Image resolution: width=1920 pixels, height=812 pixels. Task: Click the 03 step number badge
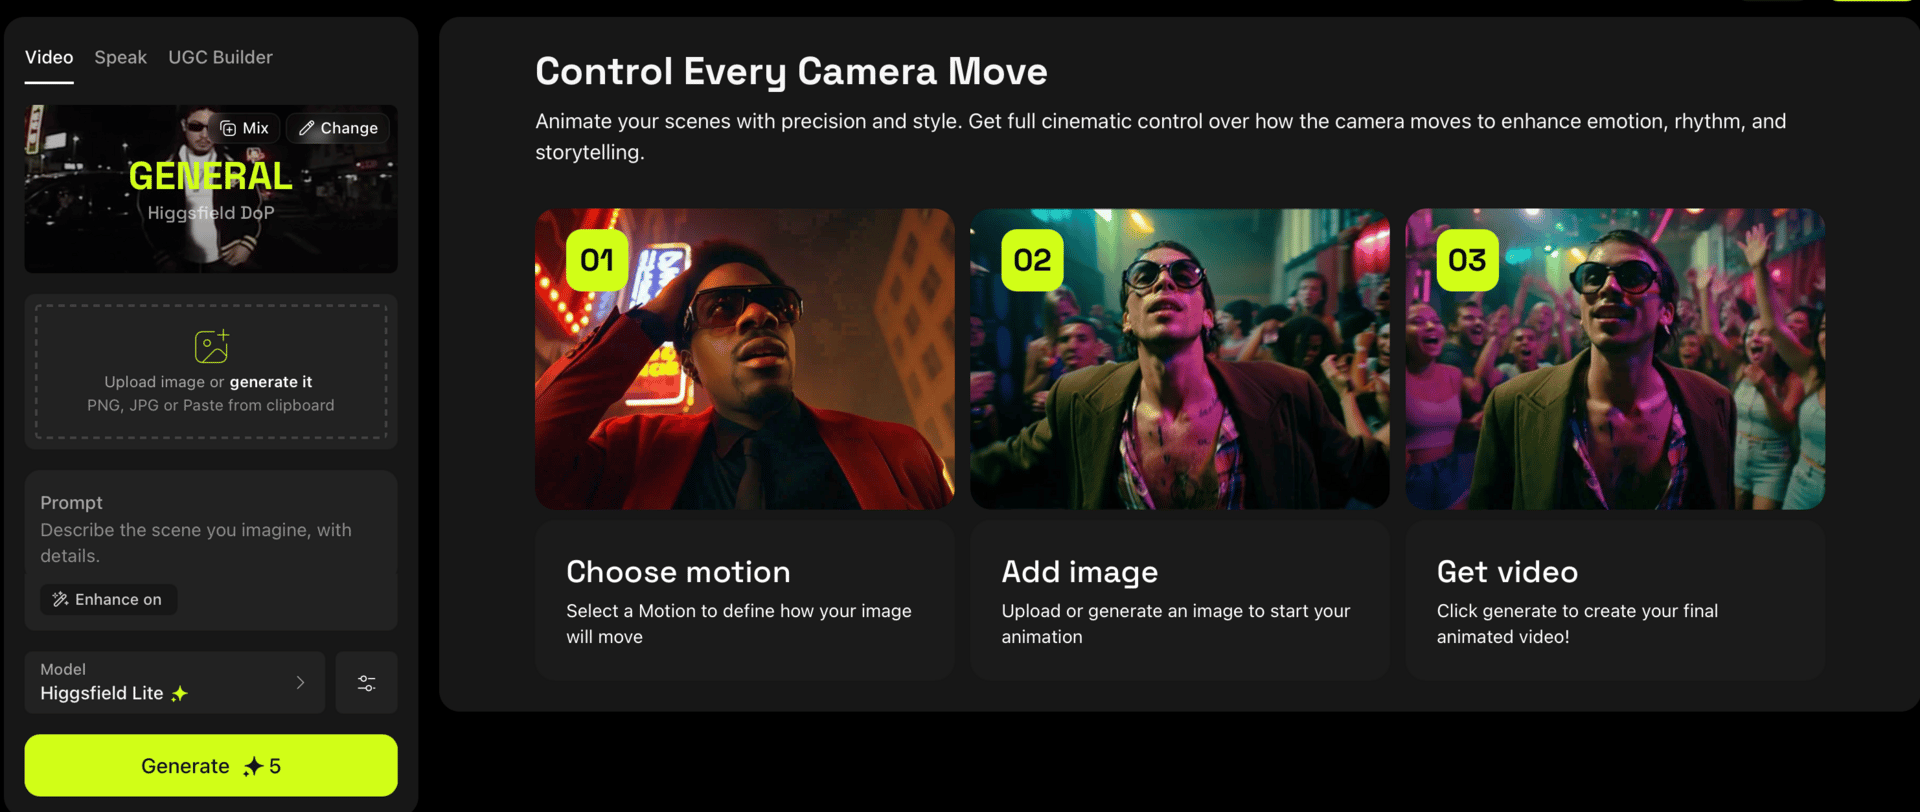pos(1467,260)
